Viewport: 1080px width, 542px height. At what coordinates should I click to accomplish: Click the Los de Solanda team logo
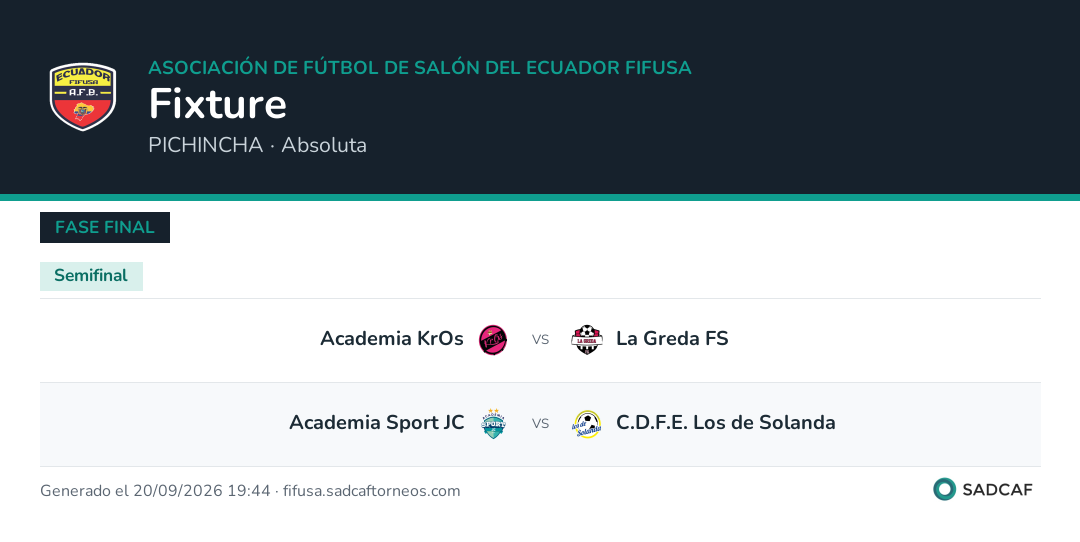[x=587, y=424]
